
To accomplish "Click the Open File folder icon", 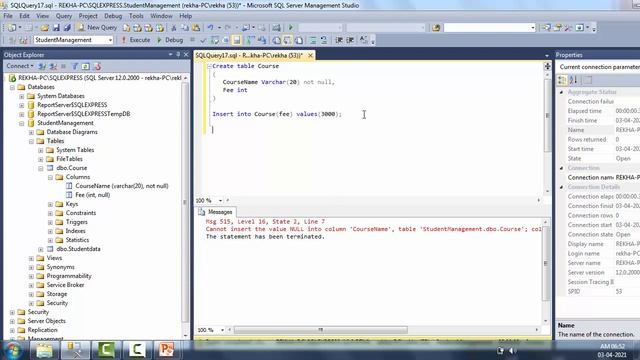I will click(x=44, y=28).
